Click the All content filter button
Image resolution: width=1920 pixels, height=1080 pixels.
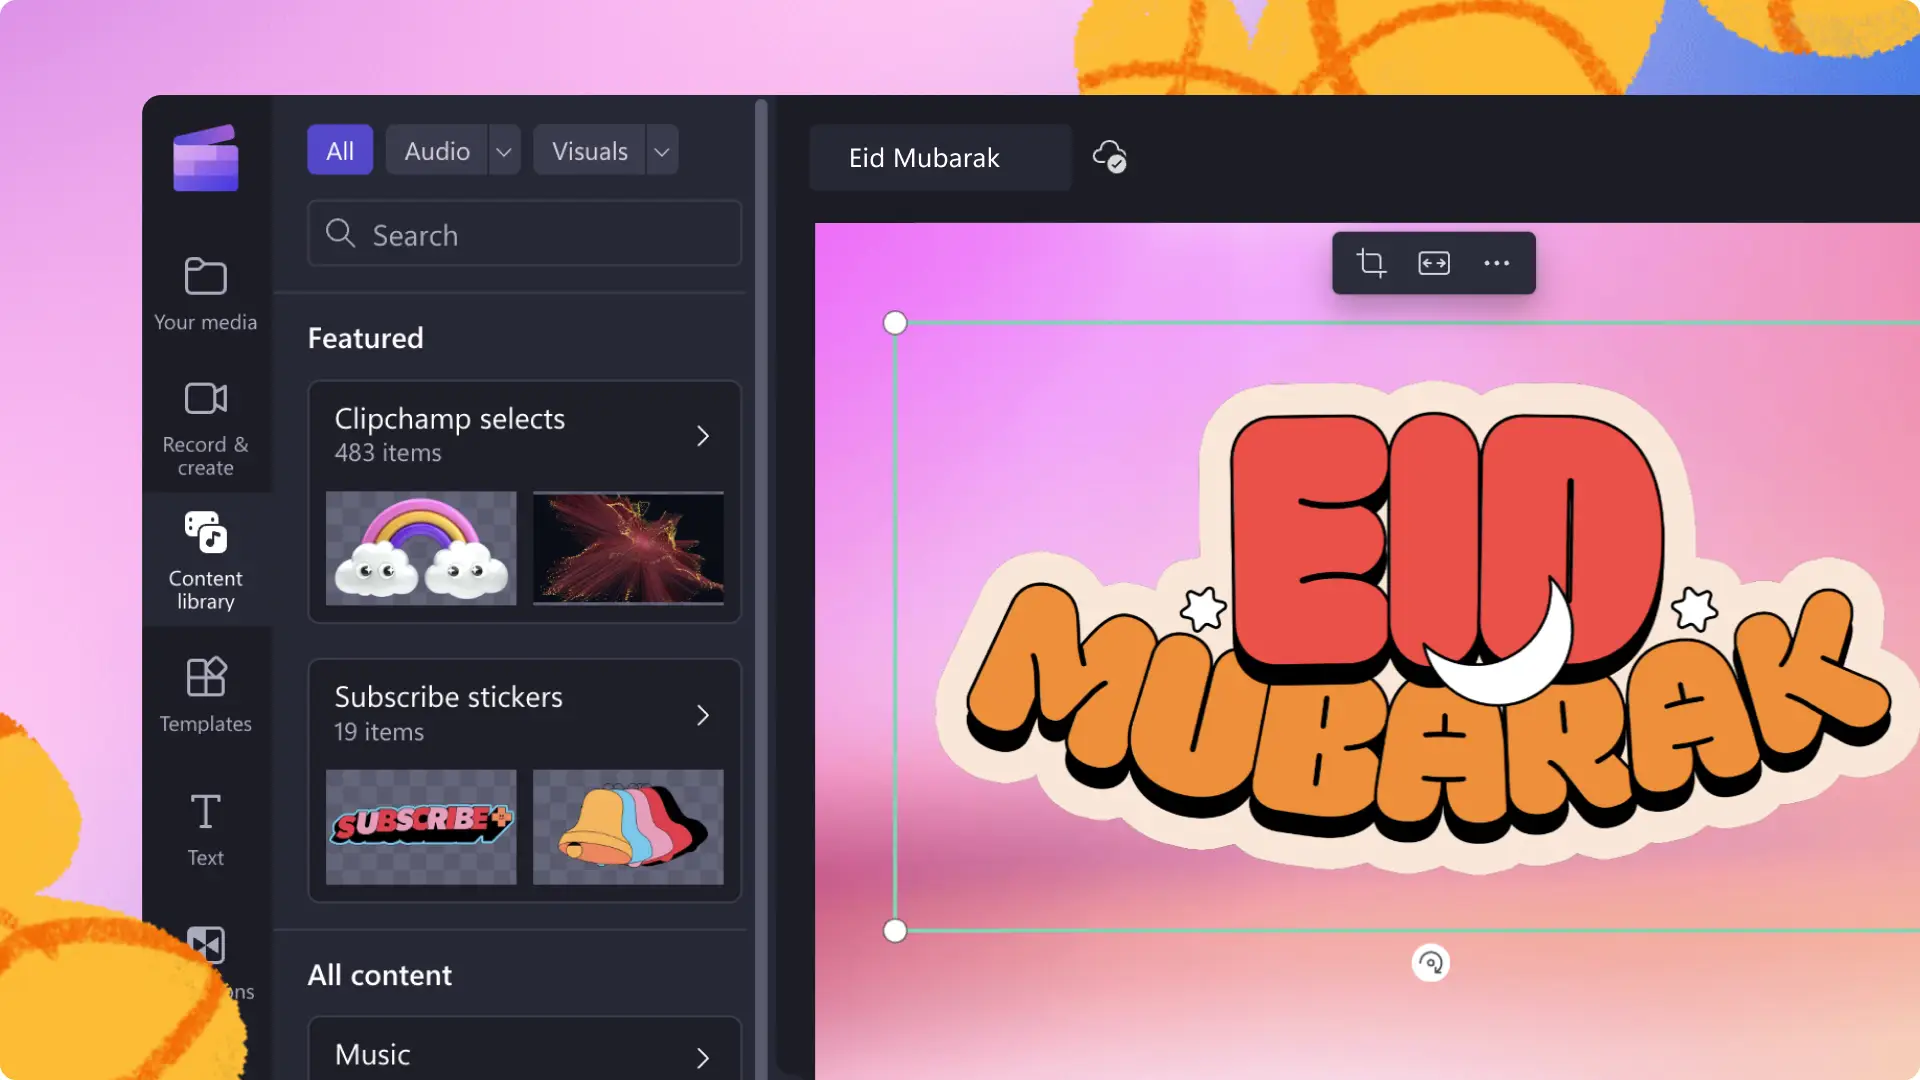coord(340,149)
